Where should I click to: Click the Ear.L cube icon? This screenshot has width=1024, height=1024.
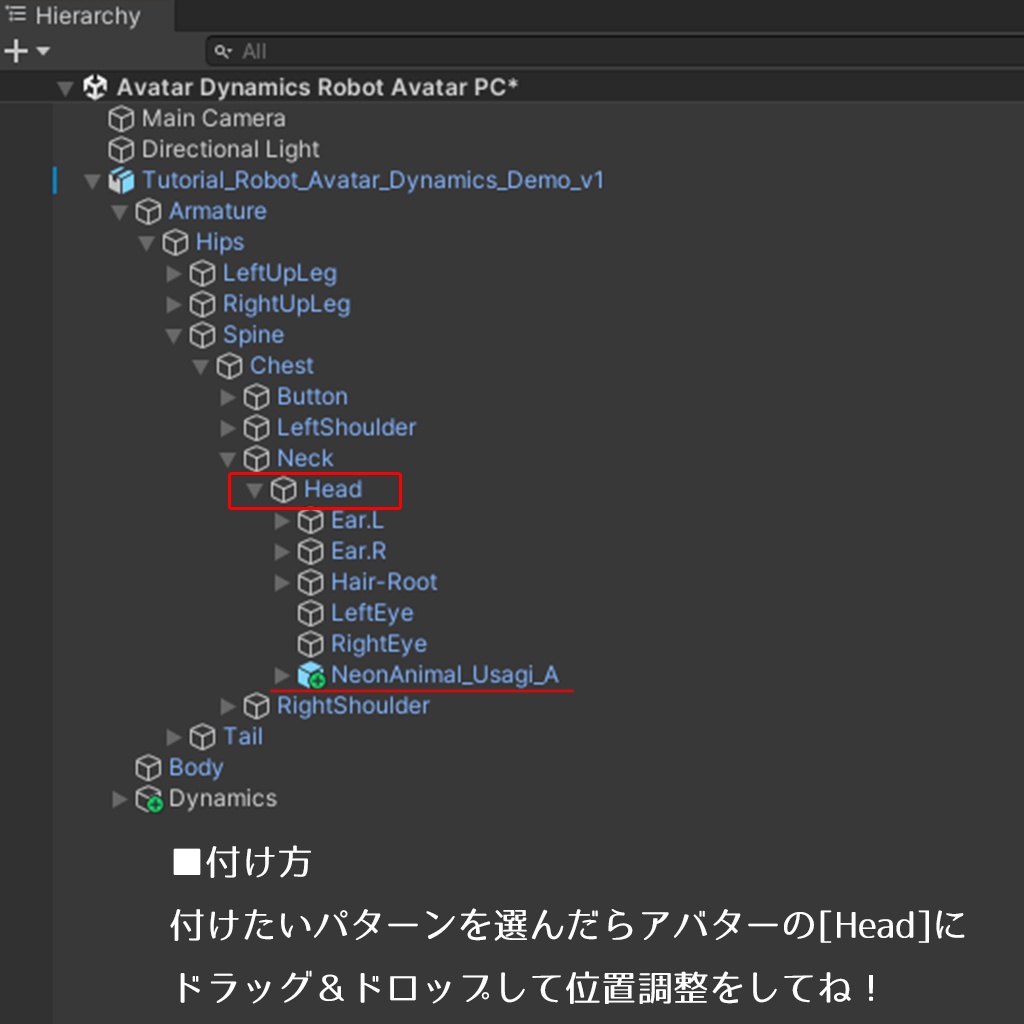311,521
